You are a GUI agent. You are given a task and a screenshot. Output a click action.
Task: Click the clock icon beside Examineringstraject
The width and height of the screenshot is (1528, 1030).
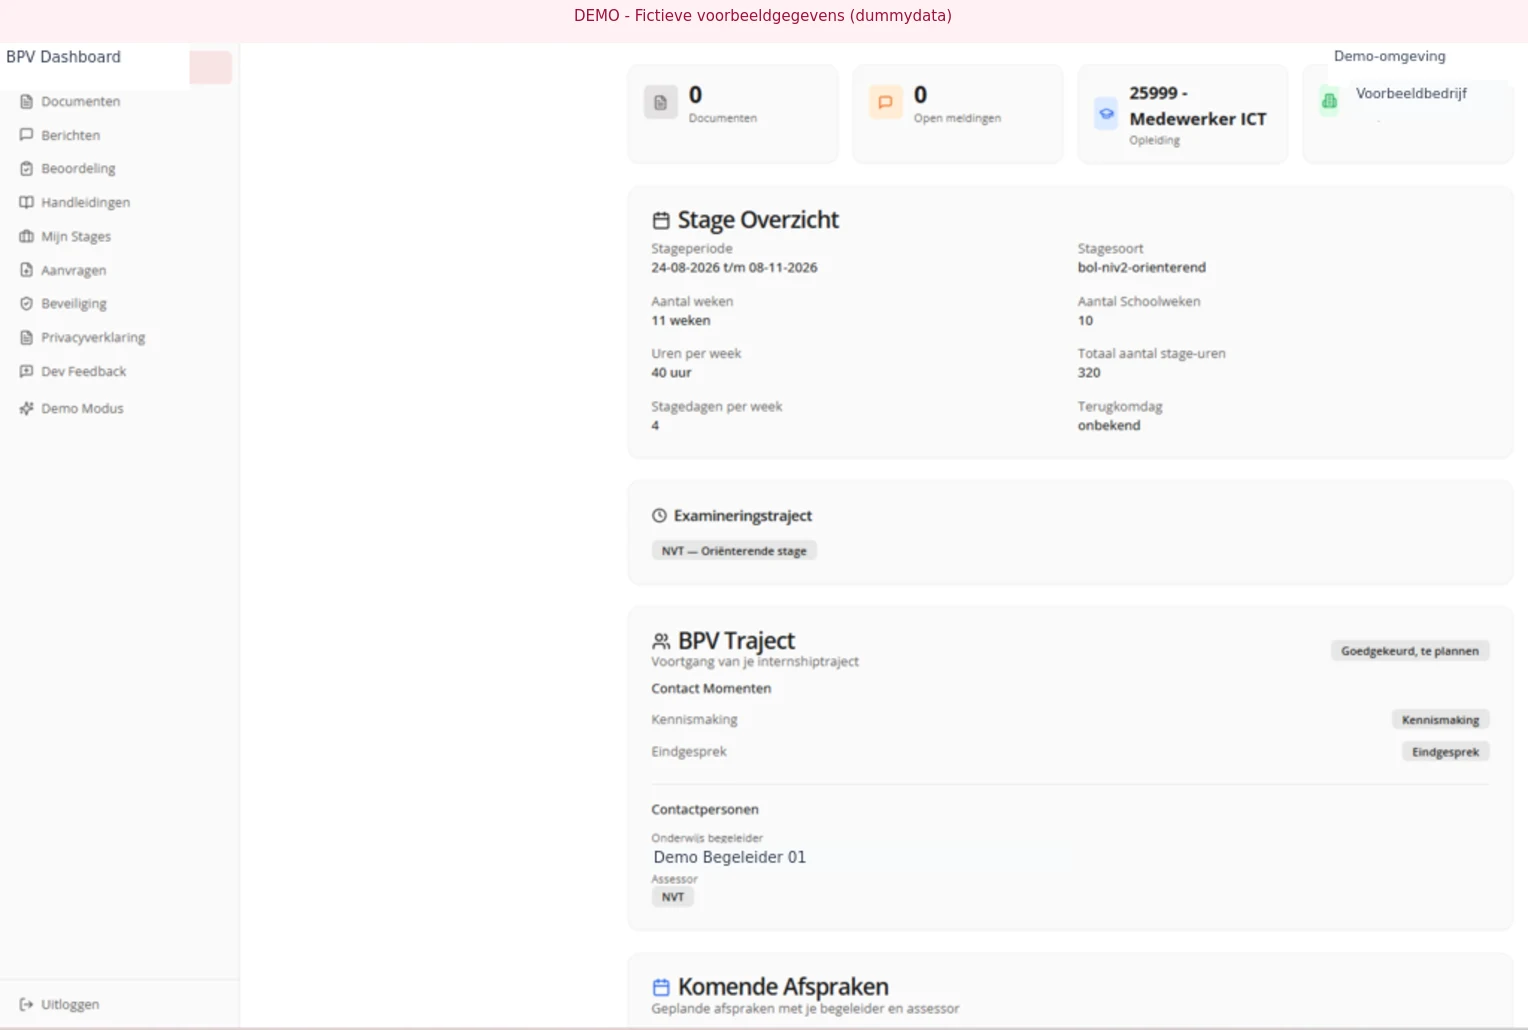coord(659,516)
